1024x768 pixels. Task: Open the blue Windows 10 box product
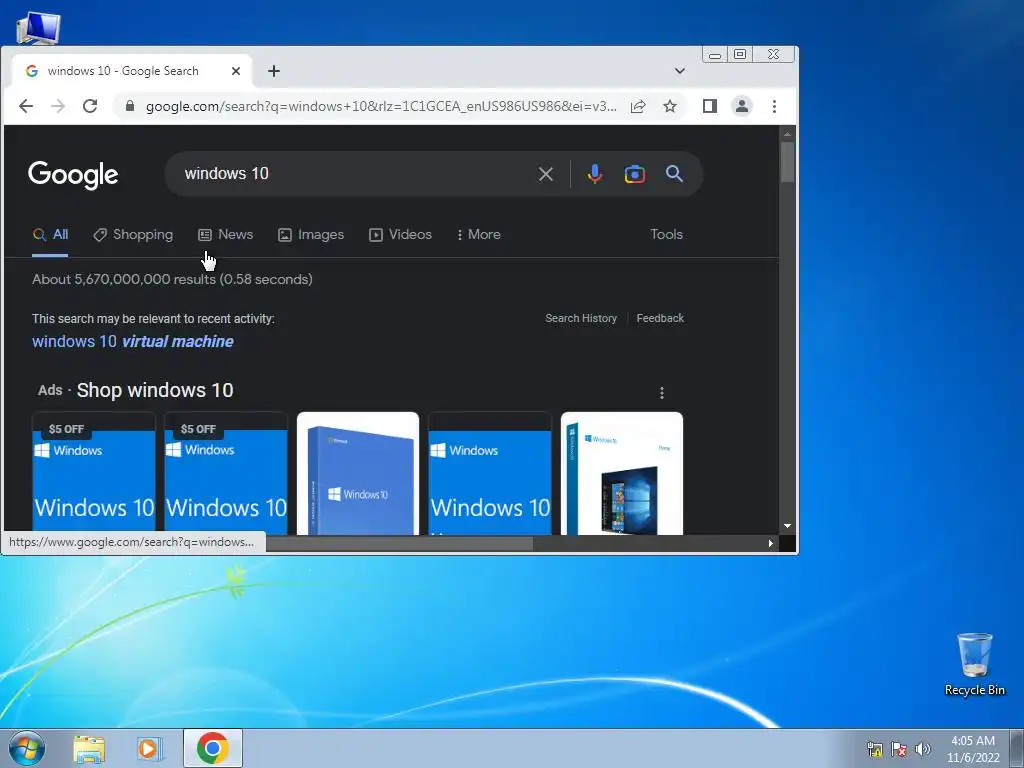(x=358, y=473)
